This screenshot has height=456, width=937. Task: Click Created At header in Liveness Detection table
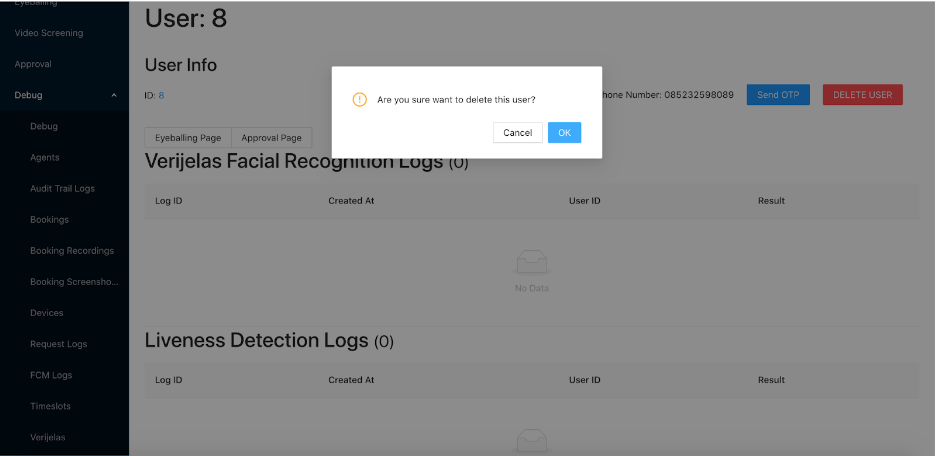coord(351,380)
